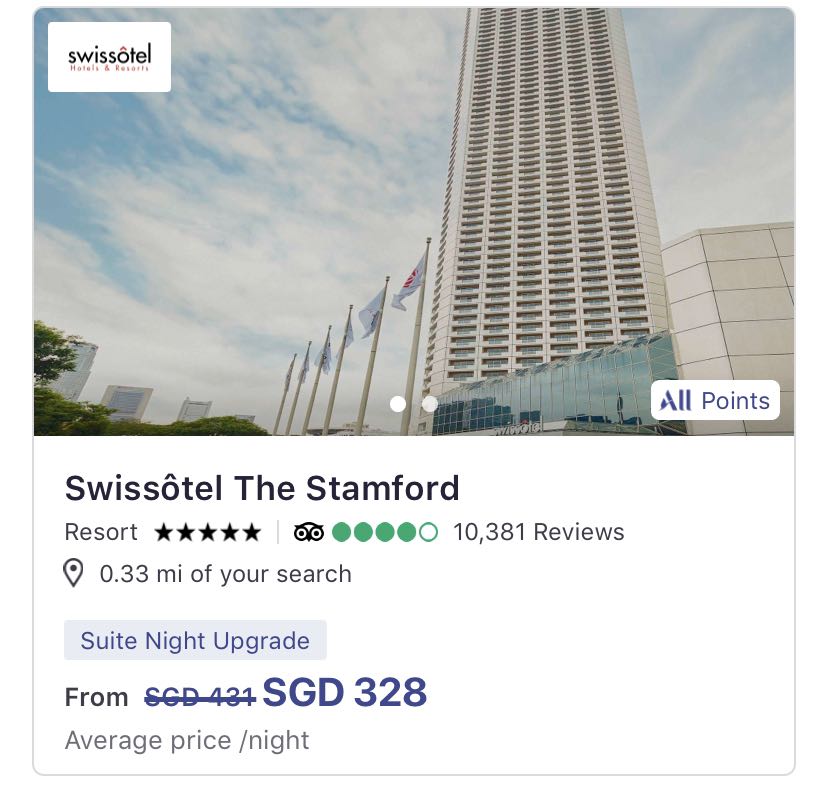
Task: Click the Average price /night label
Action: tap(187, 740)
